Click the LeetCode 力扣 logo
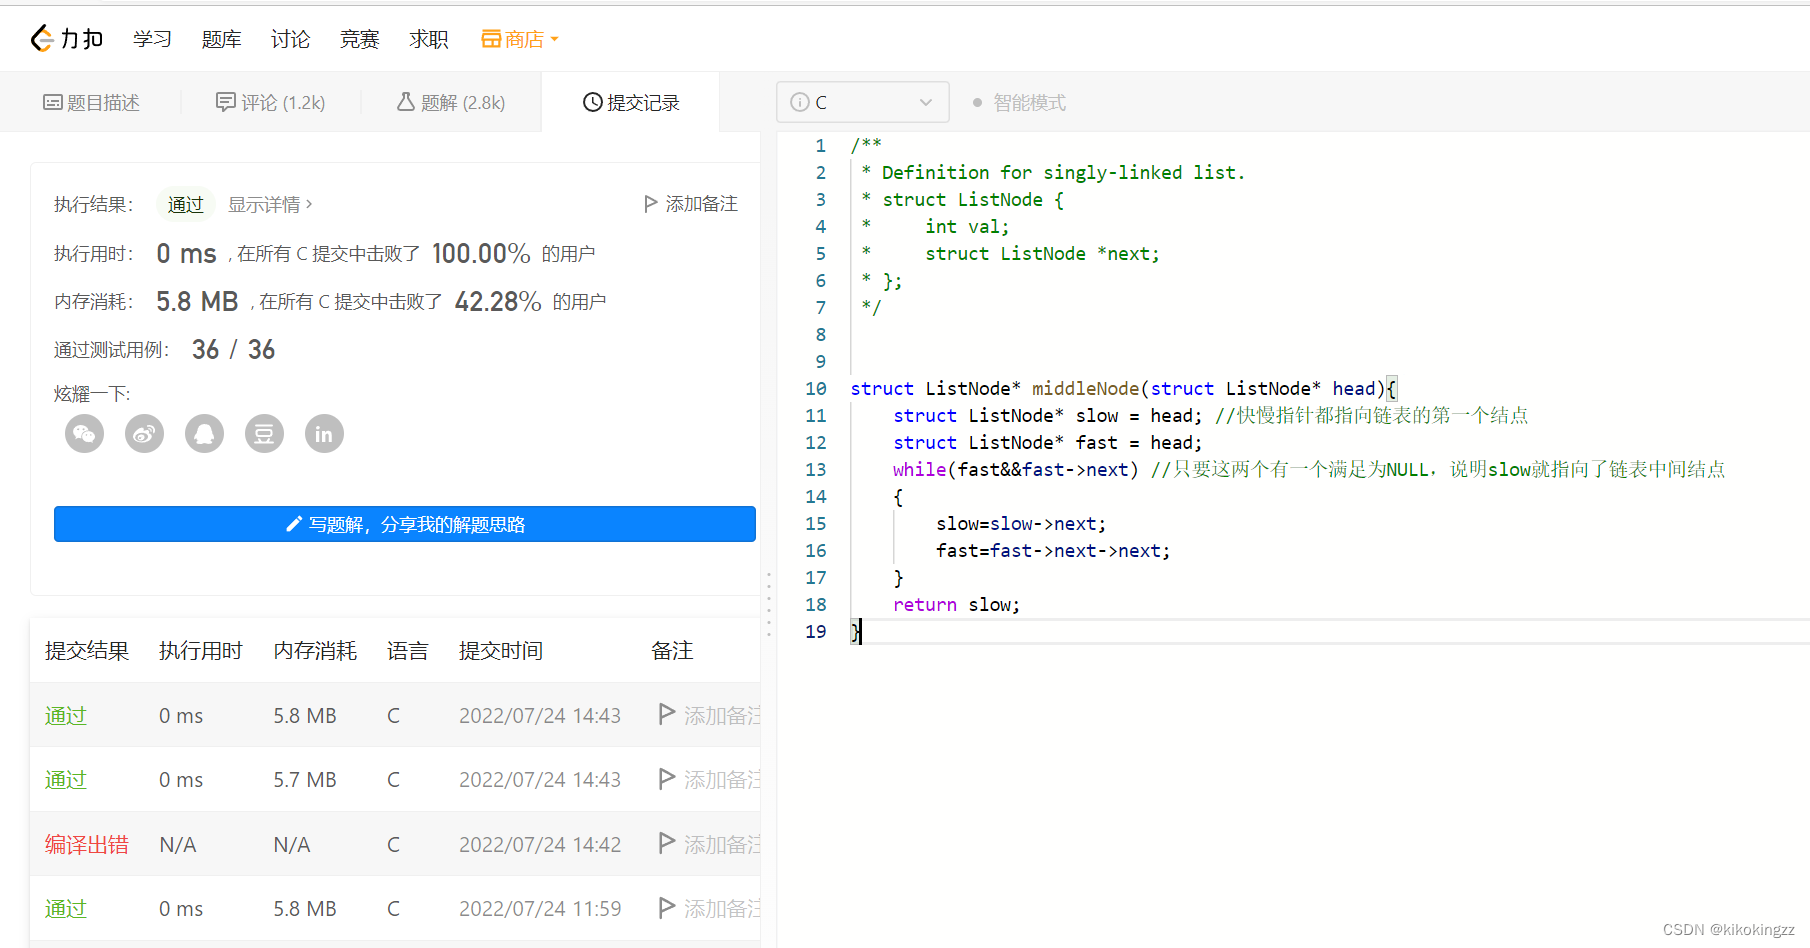 67,39
